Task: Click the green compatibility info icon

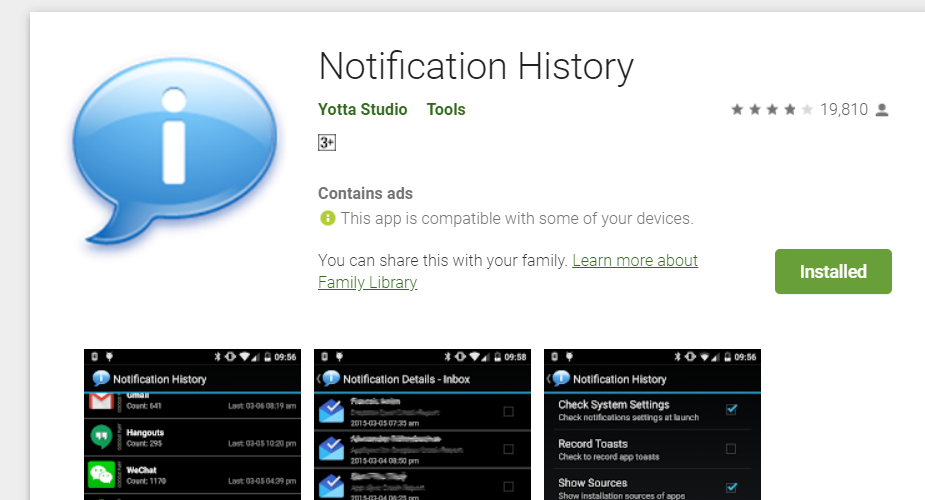Action: [327, 218]
